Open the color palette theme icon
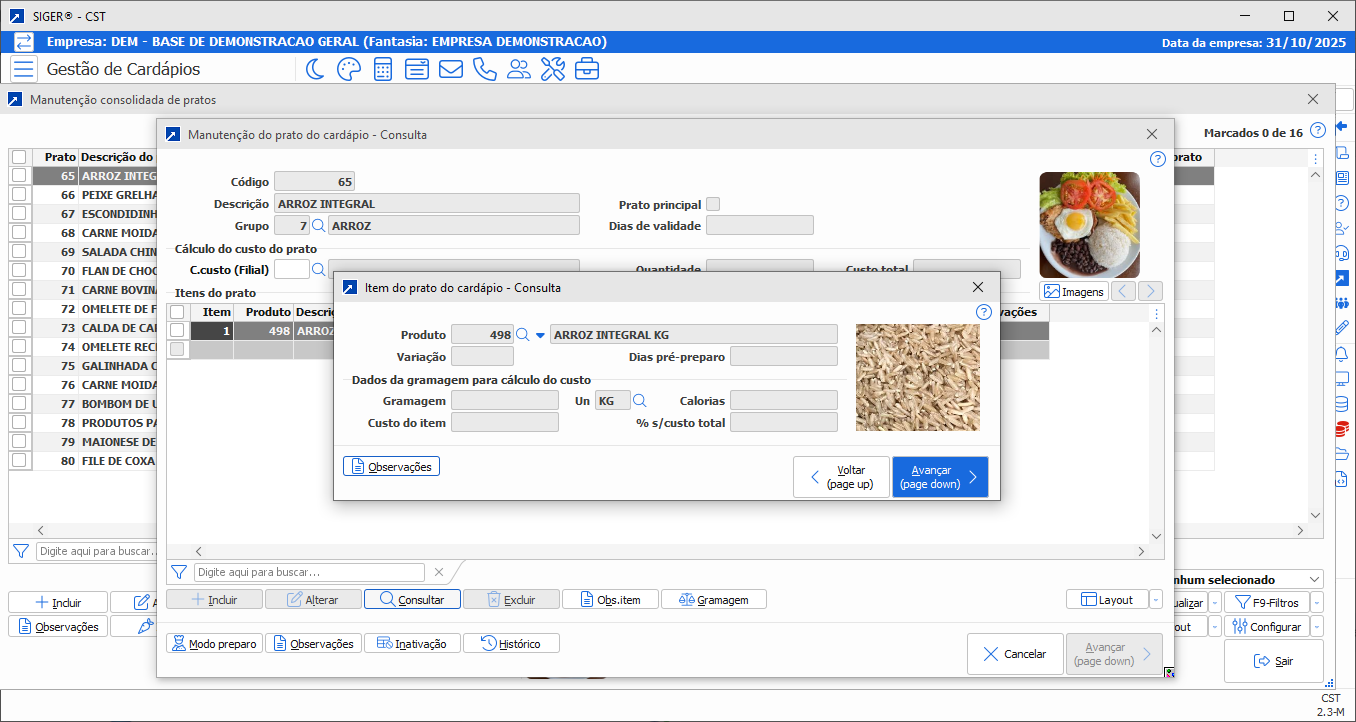 (348, 69)
